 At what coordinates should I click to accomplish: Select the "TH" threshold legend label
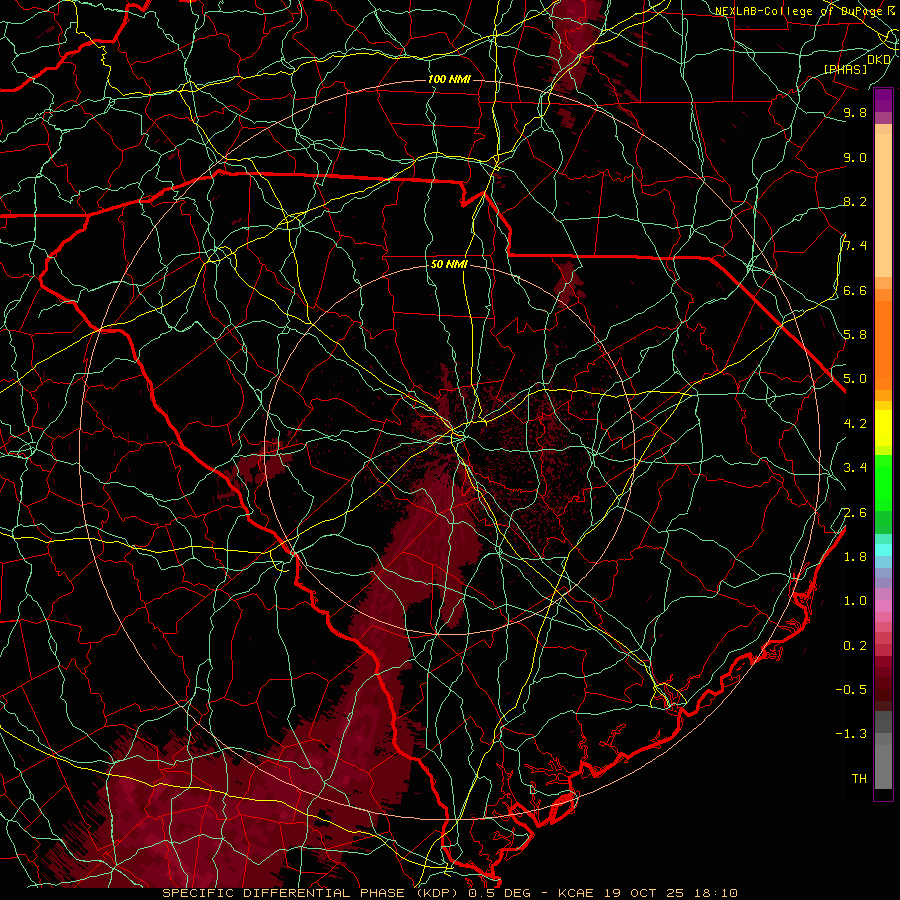859,779
